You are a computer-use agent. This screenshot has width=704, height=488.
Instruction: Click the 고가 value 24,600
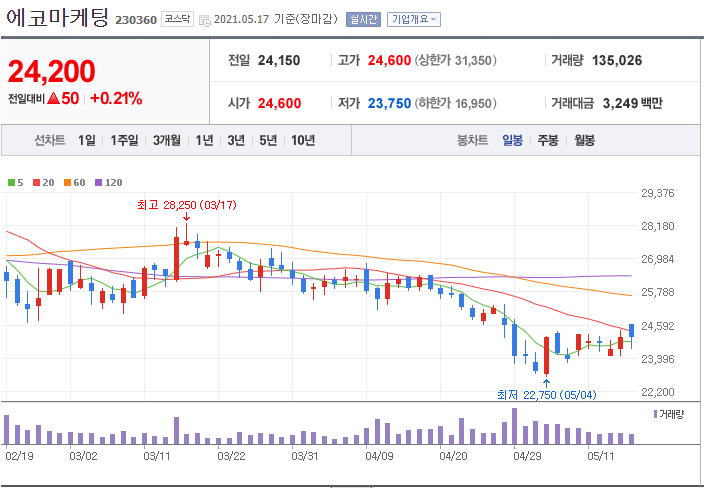(389, 61)
